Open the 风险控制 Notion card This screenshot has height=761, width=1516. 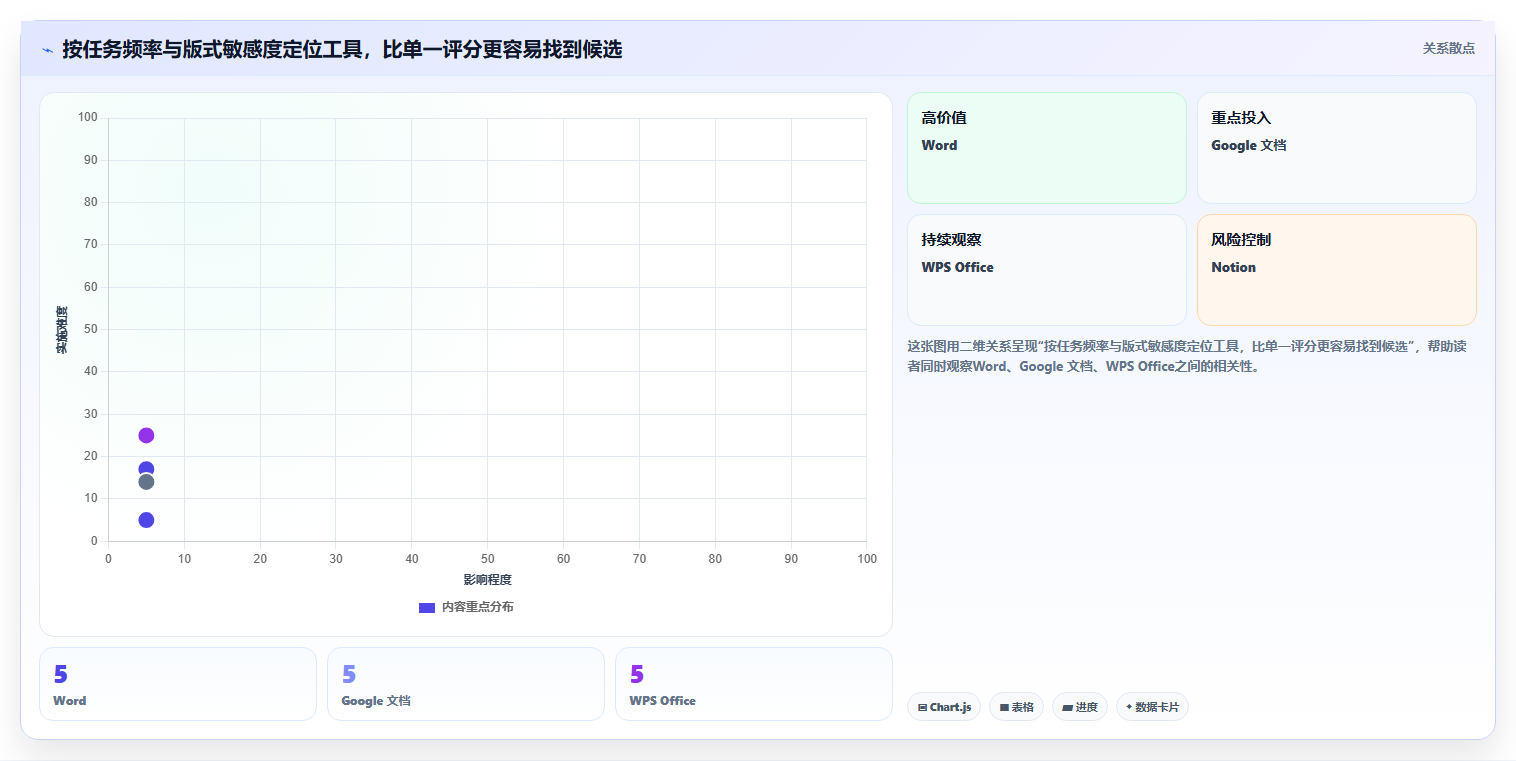coord(1336,270)
